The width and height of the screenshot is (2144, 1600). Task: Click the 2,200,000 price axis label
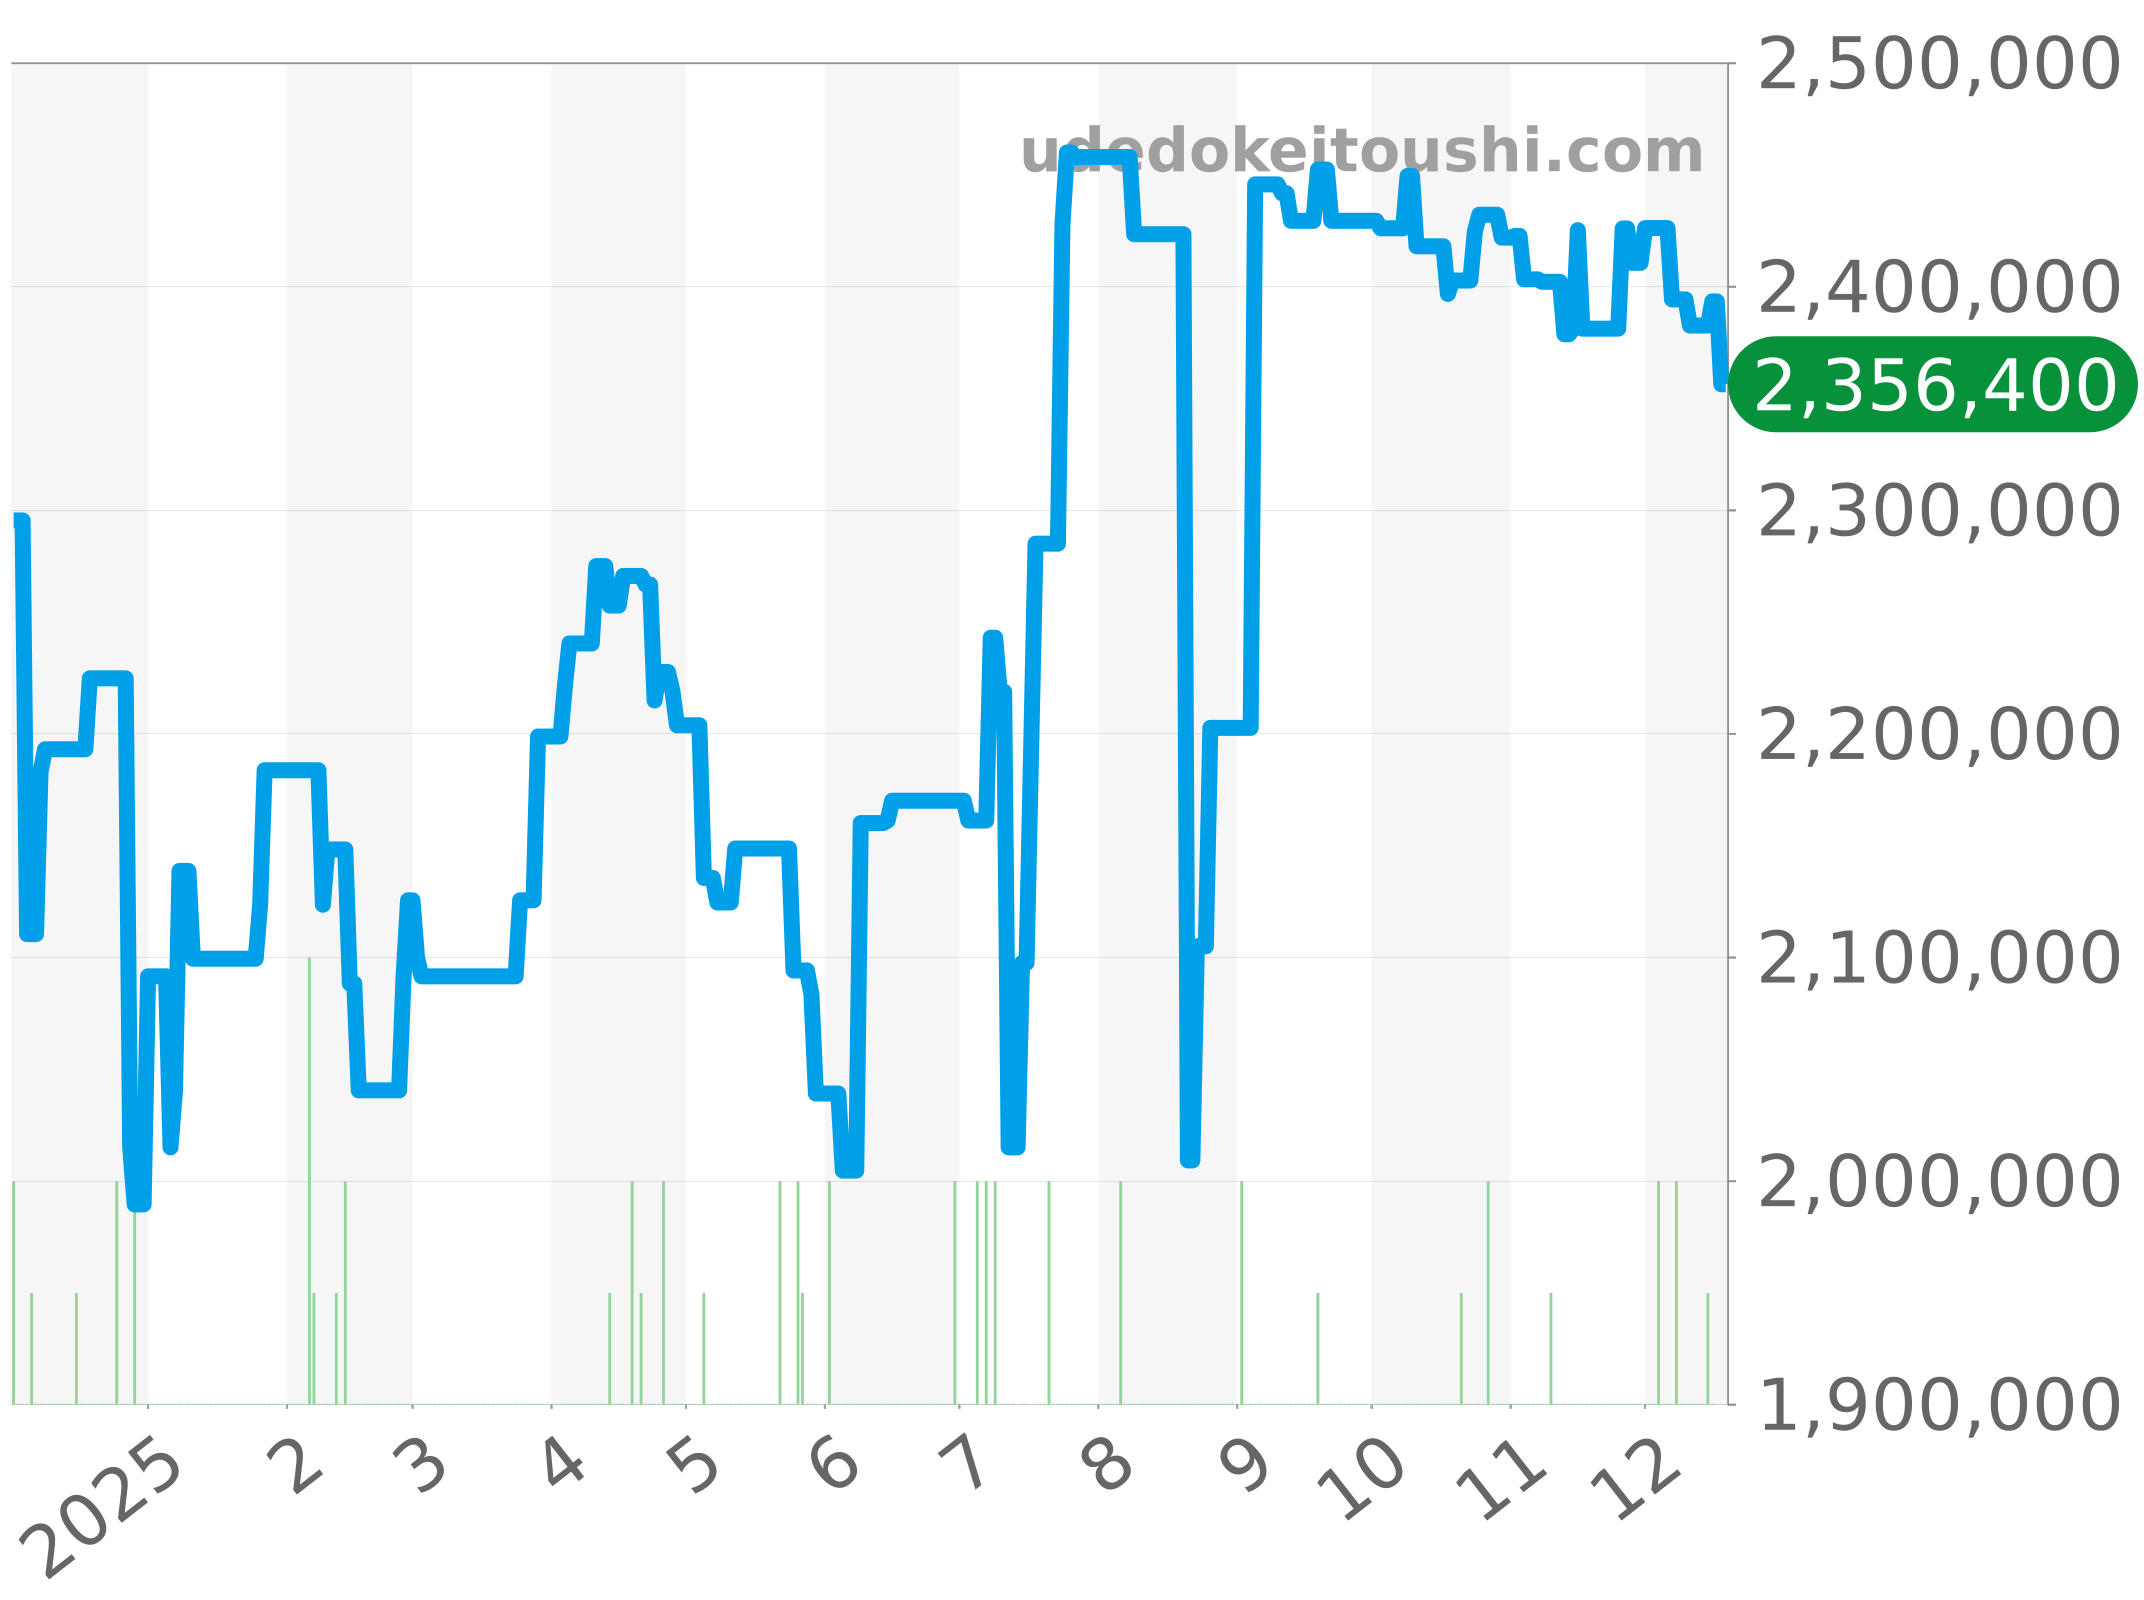coord(1938,735)
